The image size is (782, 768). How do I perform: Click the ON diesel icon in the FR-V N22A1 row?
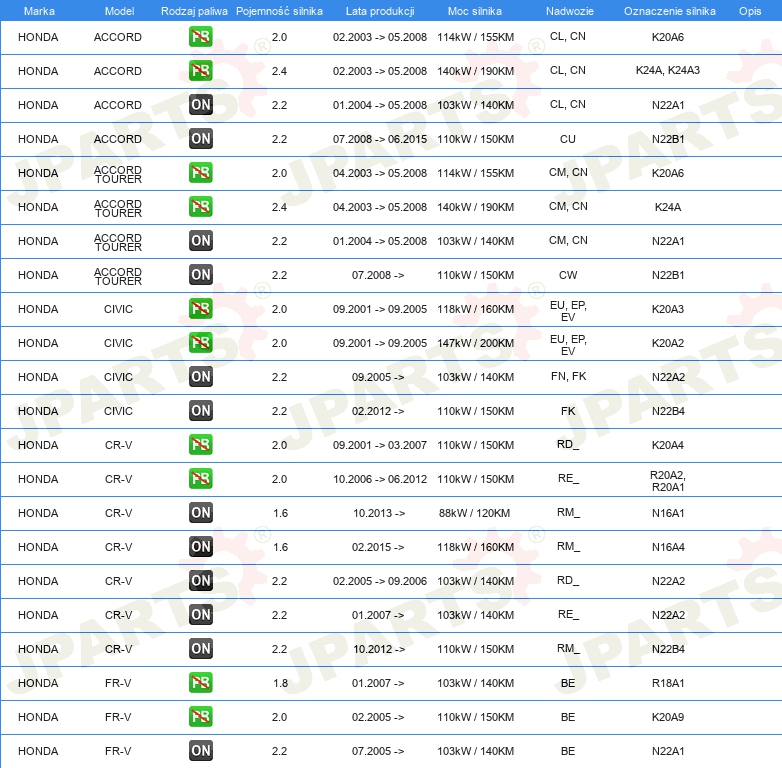pyautogui.click(x=200, y=751)
